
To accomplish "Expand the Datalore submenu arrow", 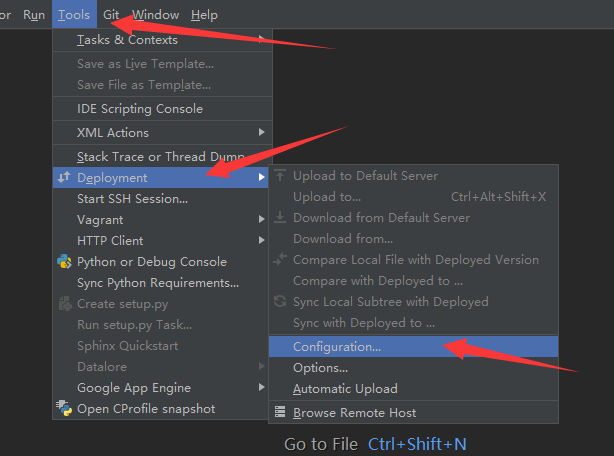I will pyautogui.click(x=262, y=366).
